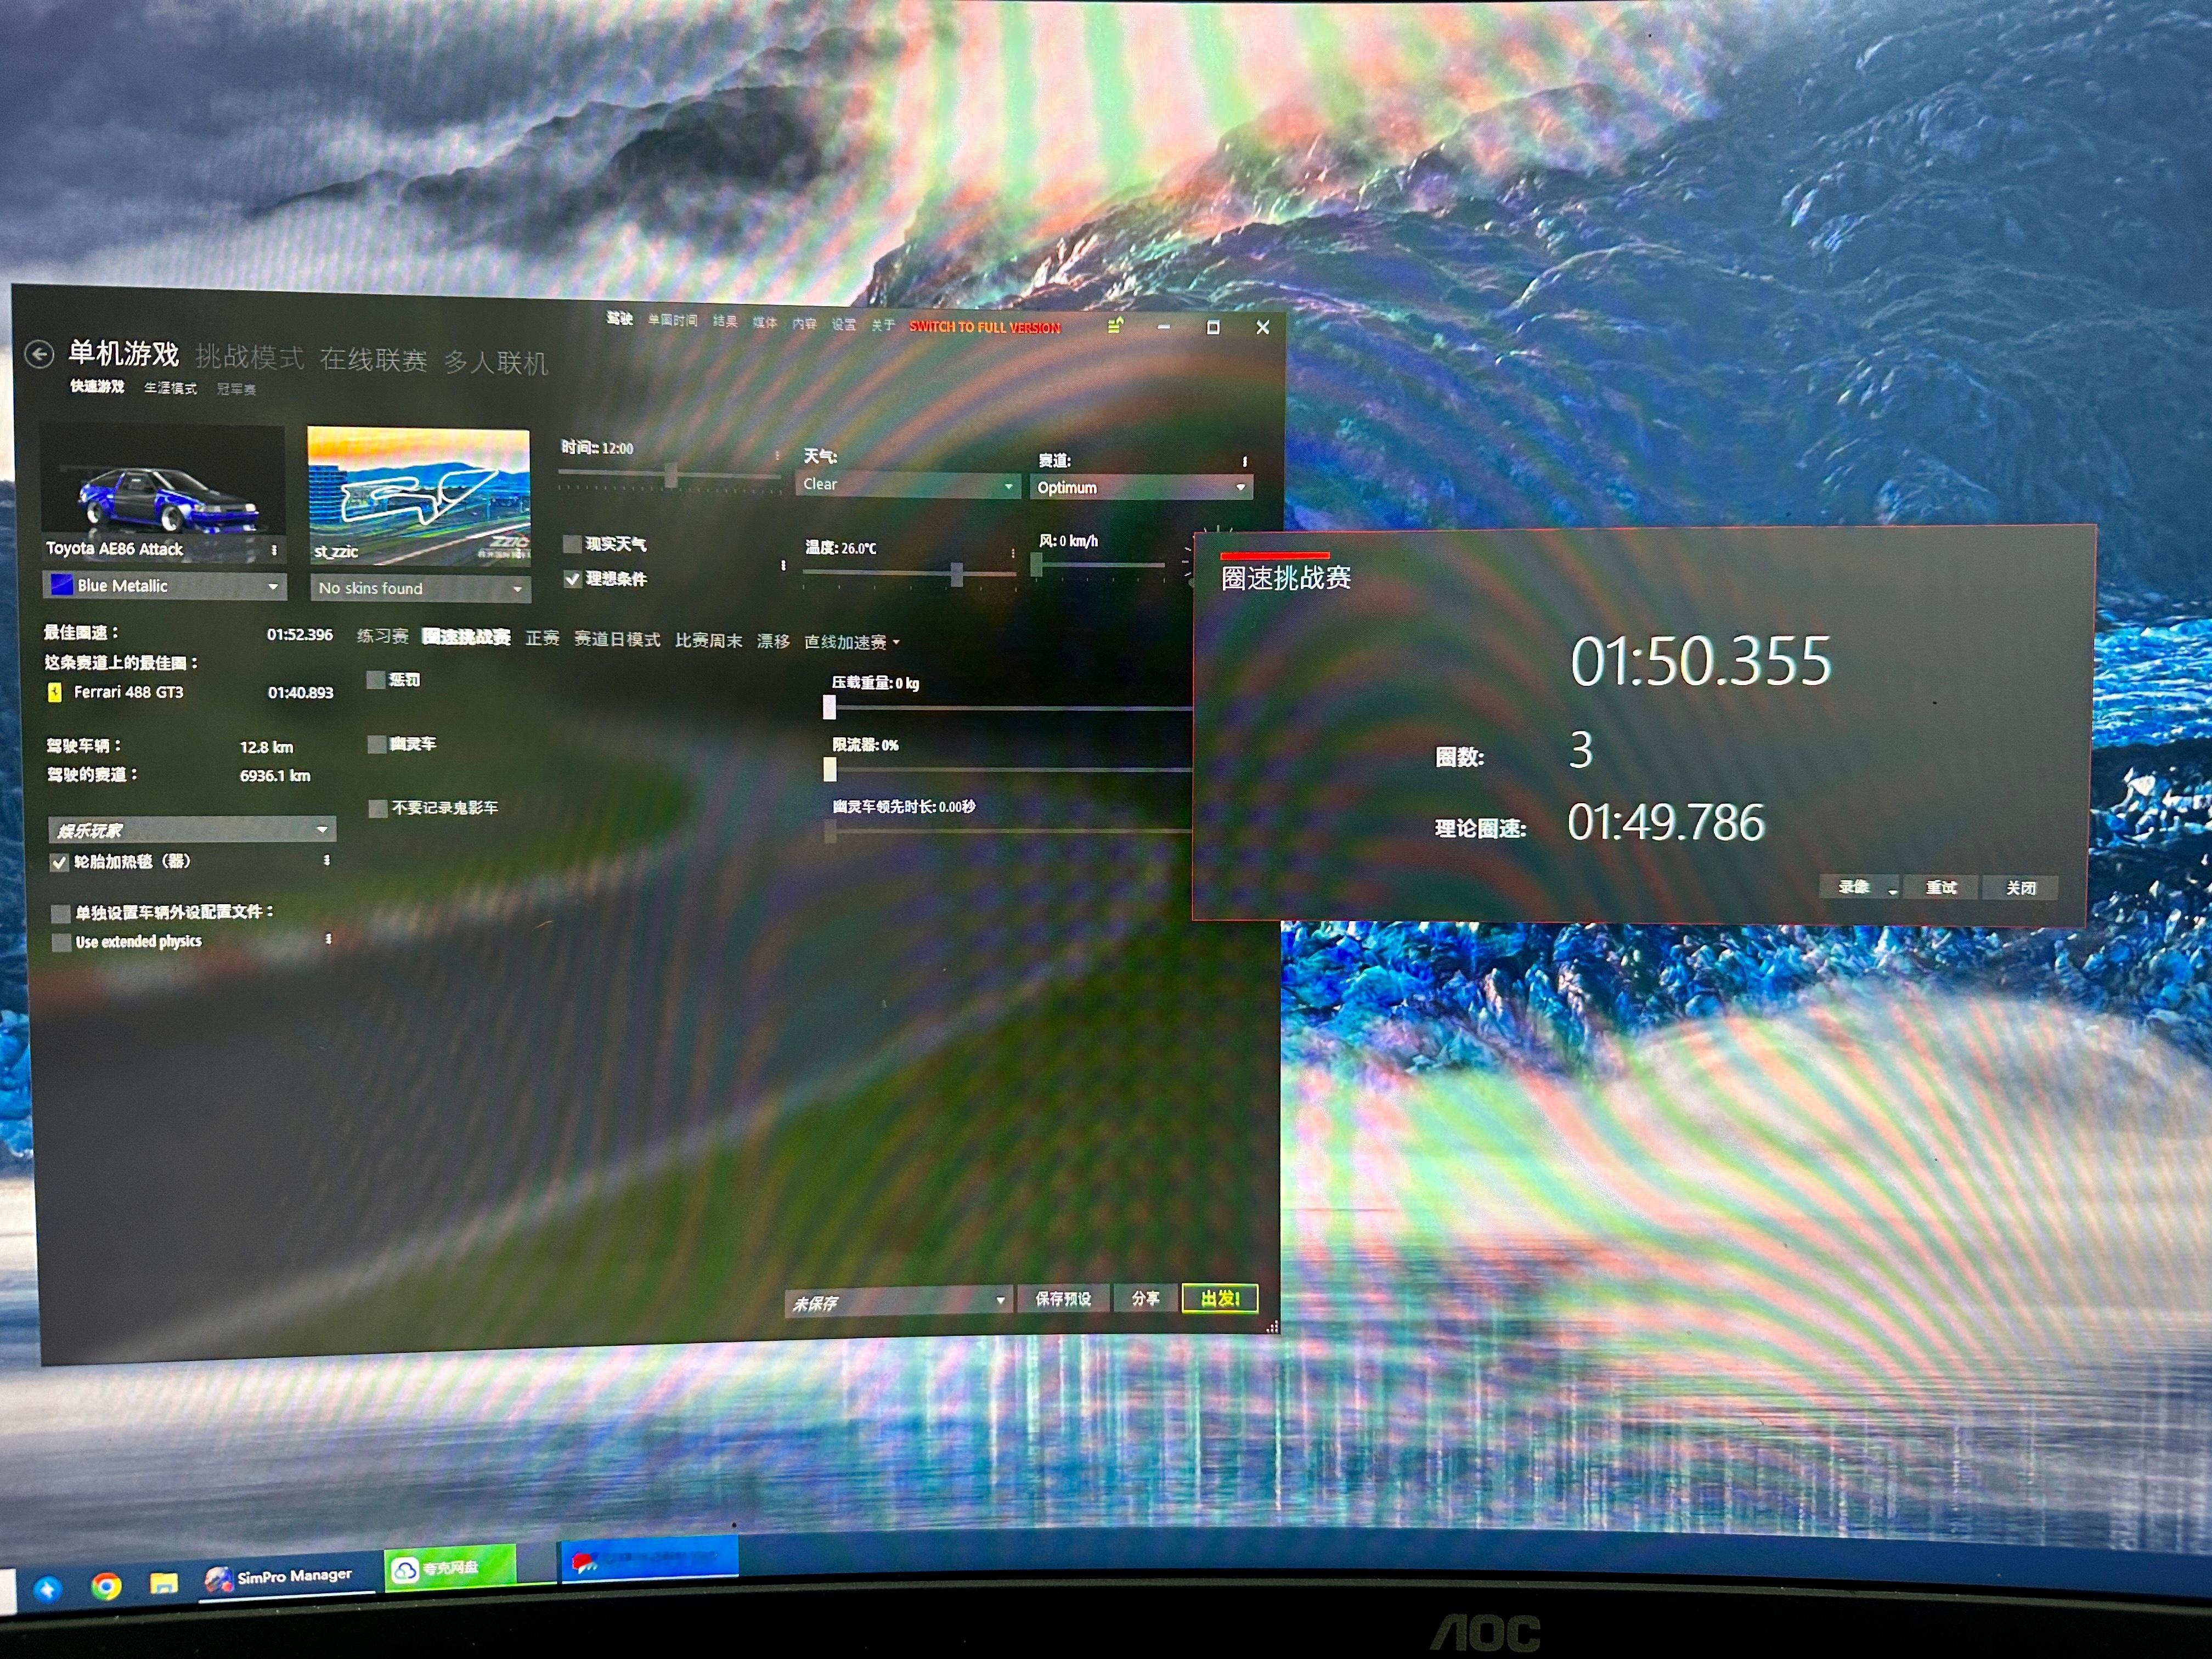Expand the Optimum track condition dropdown
This screenshot has height=1659, width=2212.
tap(1141, 488)
